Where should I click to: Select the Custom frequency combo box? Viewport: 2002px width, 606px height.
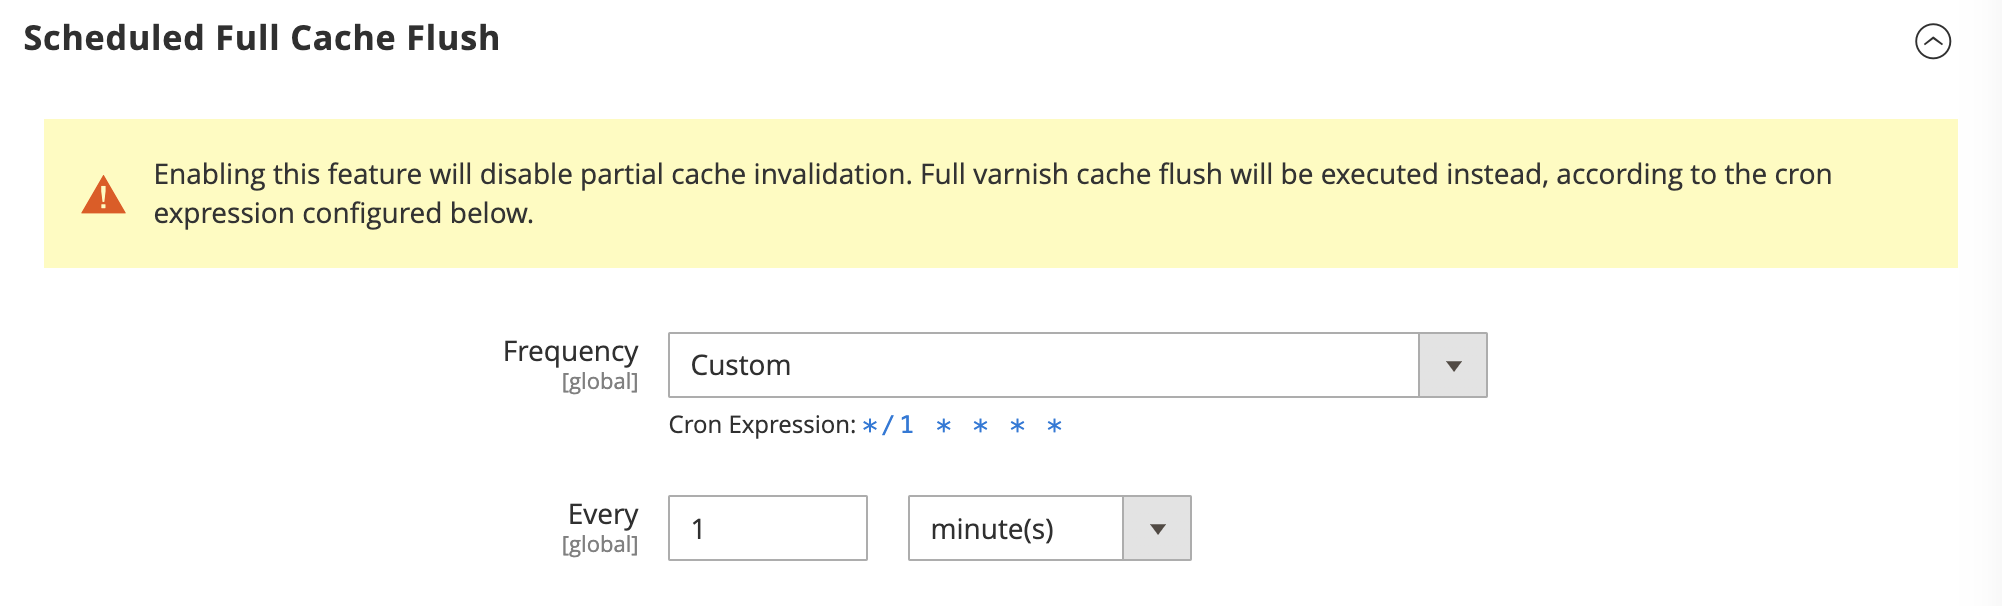[x=1077, y=365]
